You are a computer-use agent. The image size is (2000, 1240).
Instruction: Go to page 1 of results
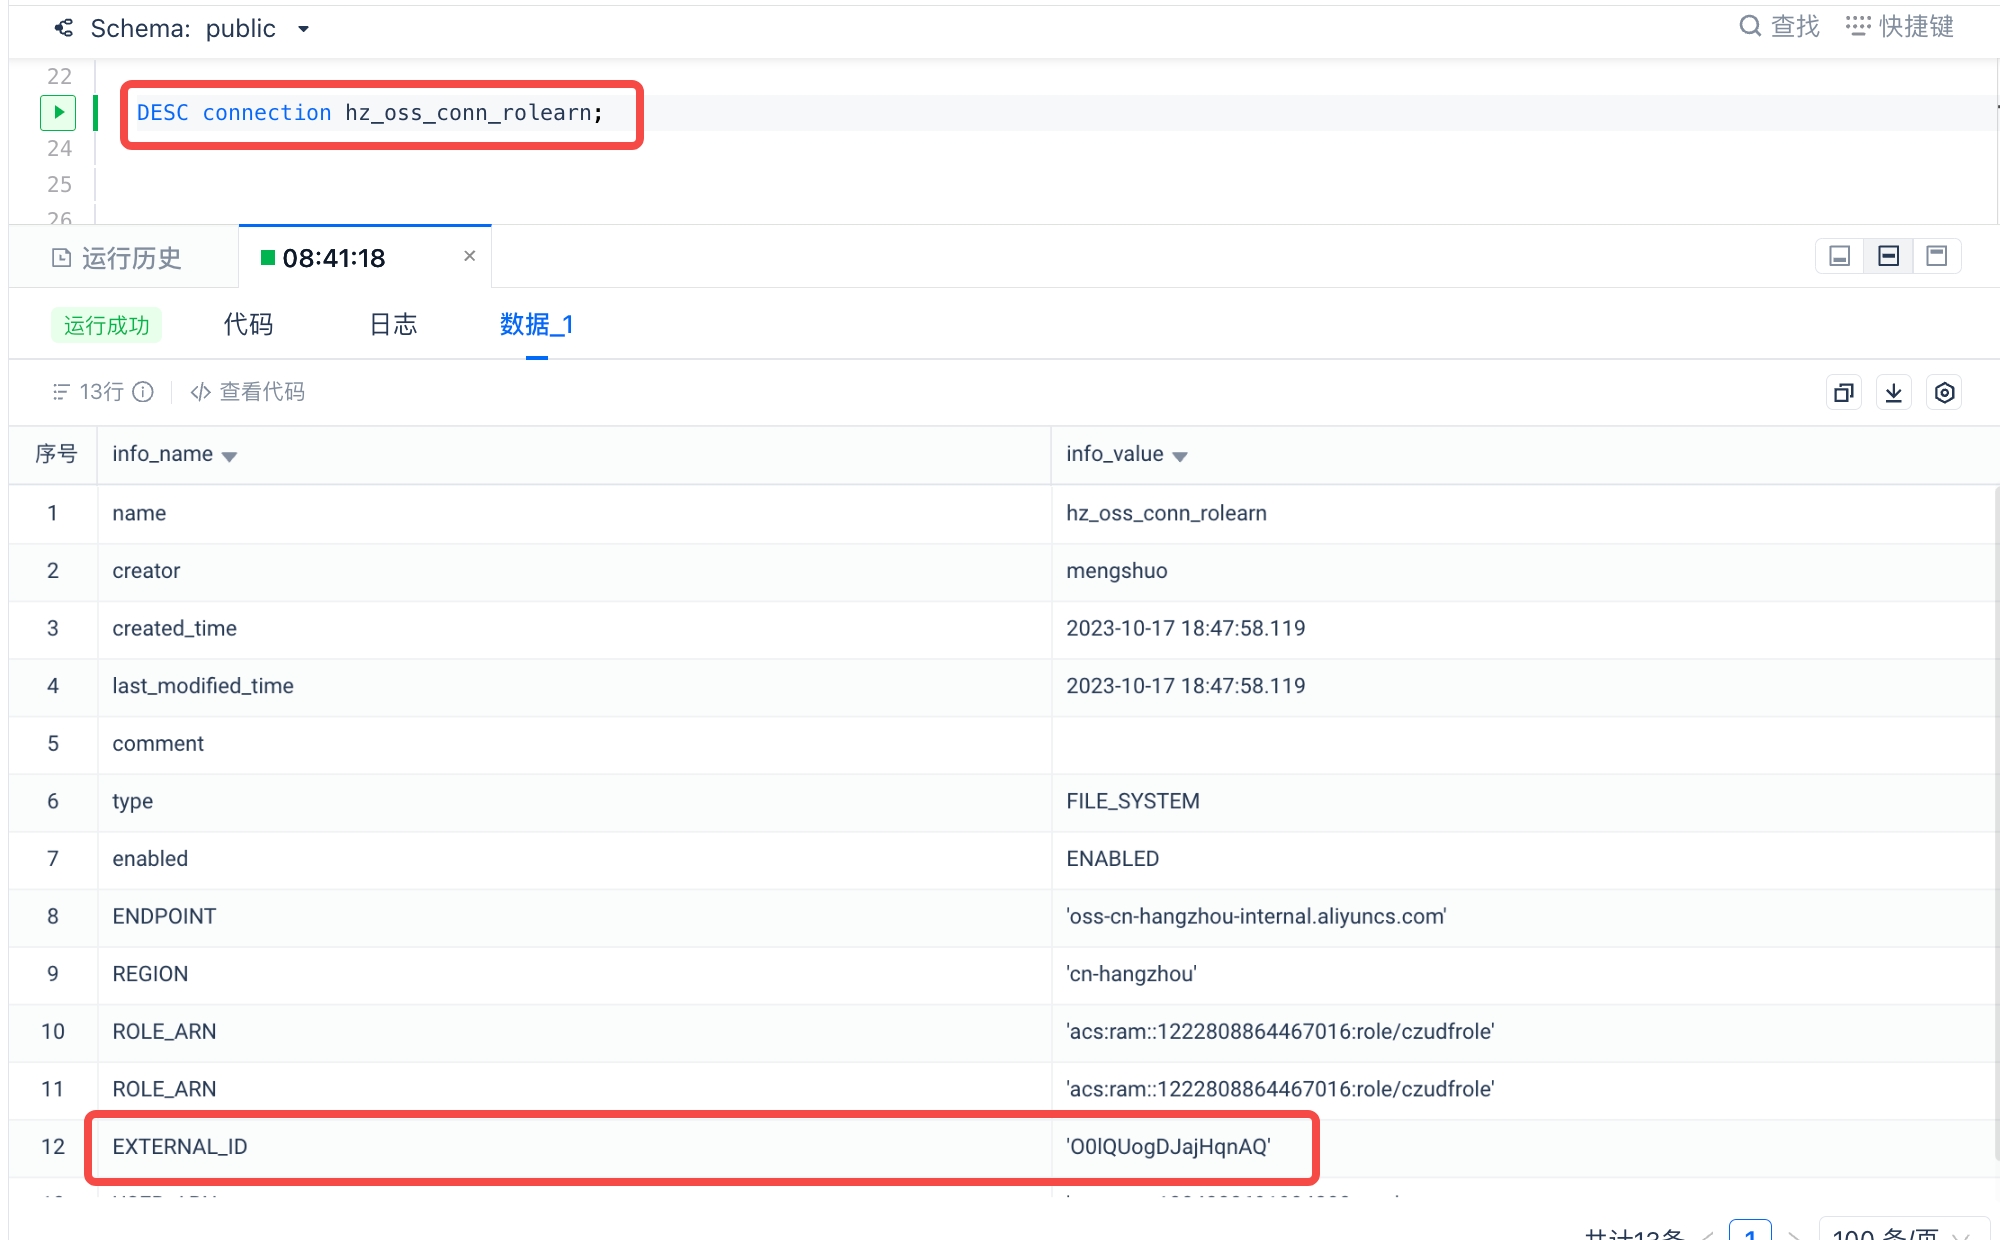pyautogui.click(x=1749, y=1232)
